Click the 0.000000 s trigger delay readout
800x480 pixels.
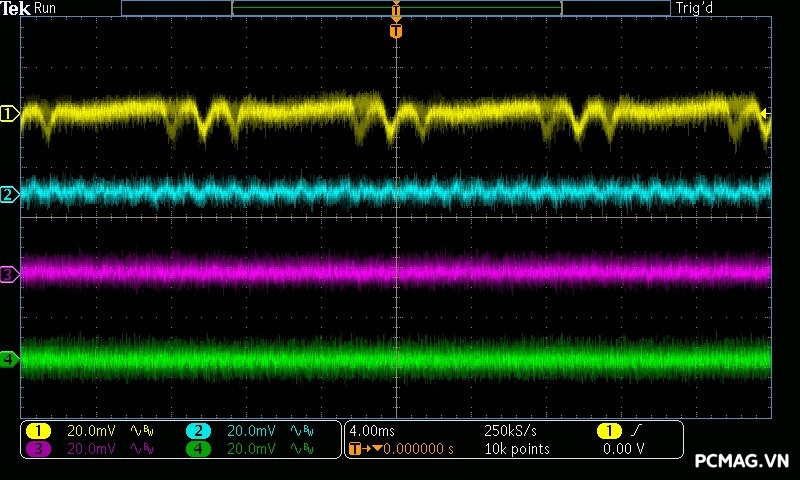click(x=419, y=449)
